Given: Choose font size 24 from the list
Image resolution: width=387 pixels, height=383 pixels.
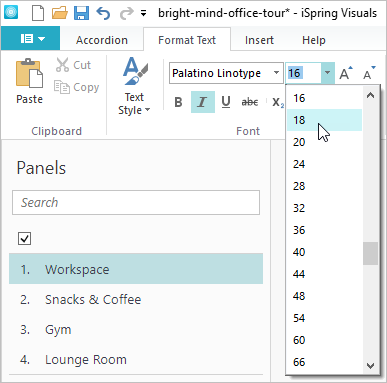Looking at the screenshot, I should coord(324,164).
